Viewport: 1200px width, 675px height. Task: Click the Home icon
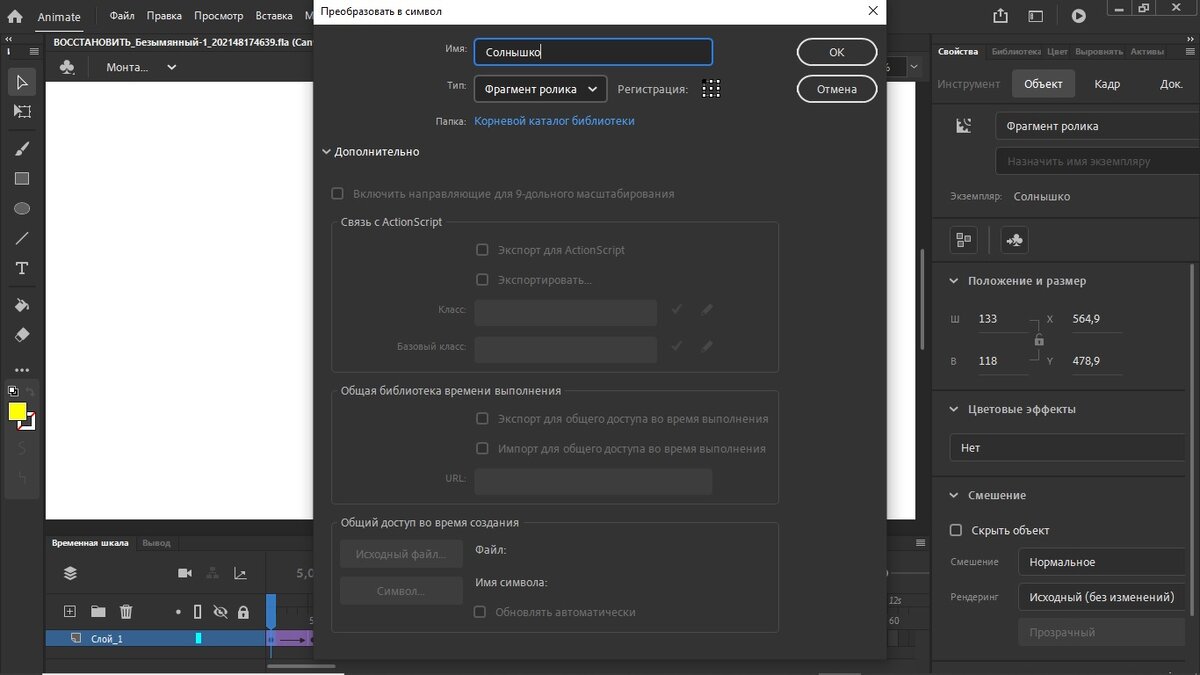pyautogui.click(x=15, y=16)
